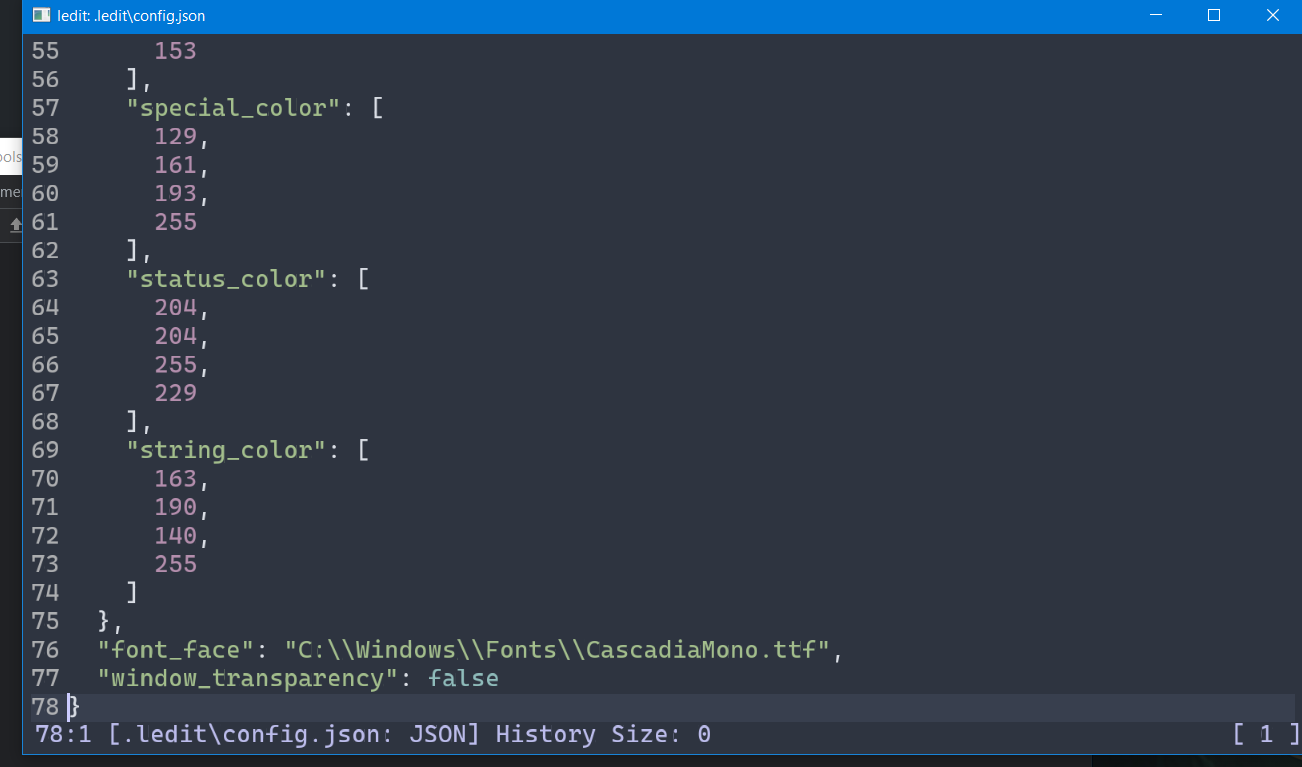1302x767 pixels.
Task: Click the false value on line 77
Action: [463, 678]
